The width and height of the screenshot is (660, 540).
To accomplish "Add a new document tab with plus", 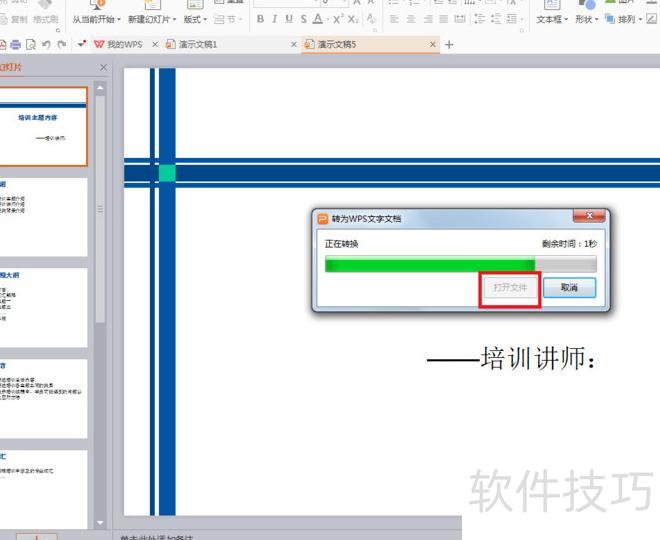I will click(x=449, y=45).
